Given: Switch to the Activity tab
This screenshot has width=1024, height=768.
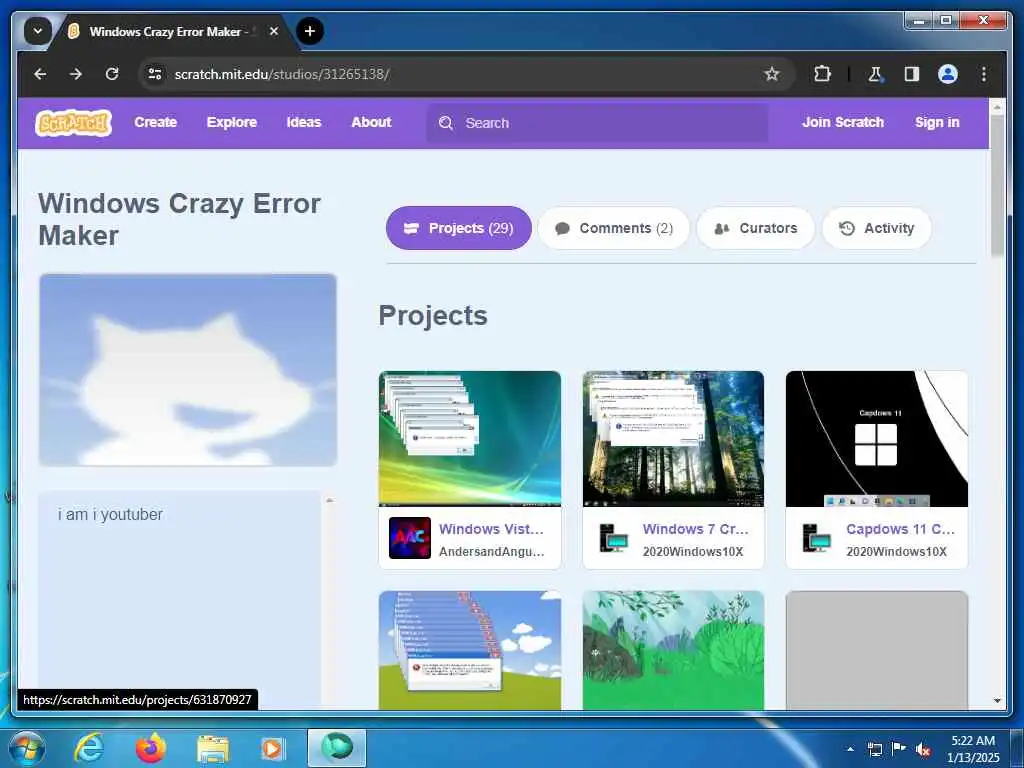Looking at the screenshot, I should pyautogui.click(x=876, y=228).
